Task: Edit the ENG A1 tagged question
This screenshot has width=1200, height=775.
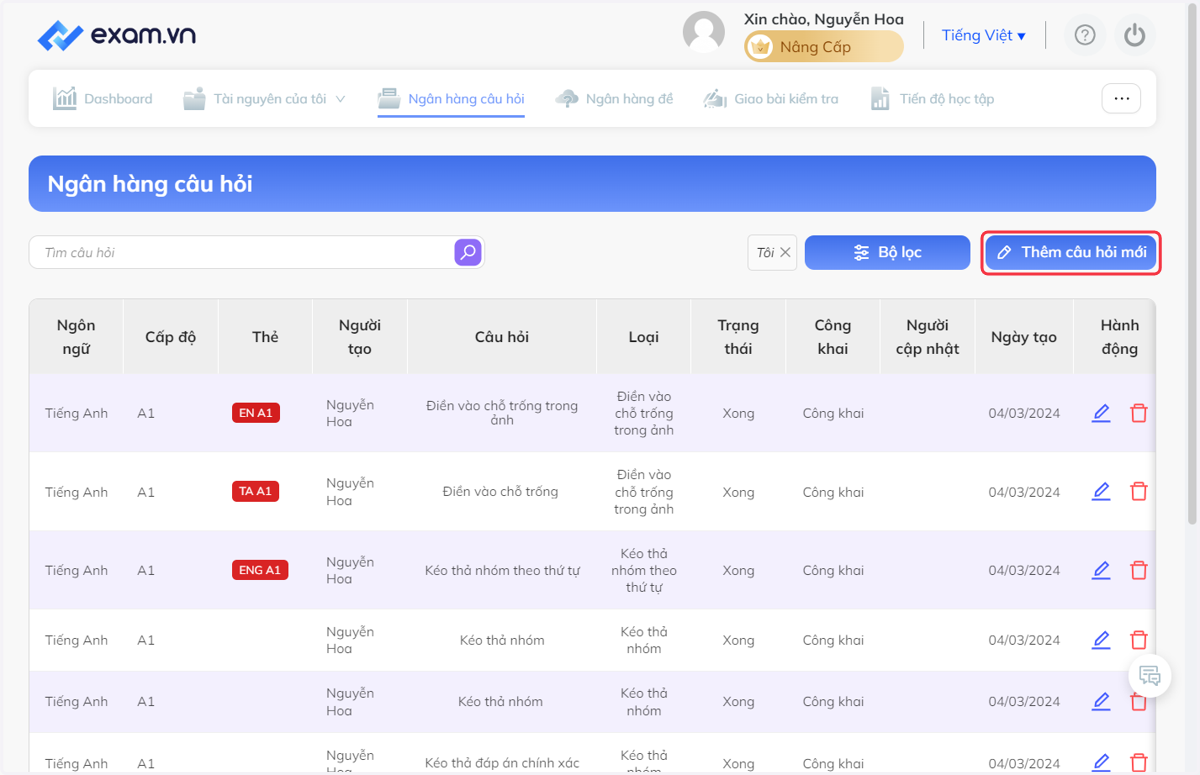Action: tap(1101, 570)
